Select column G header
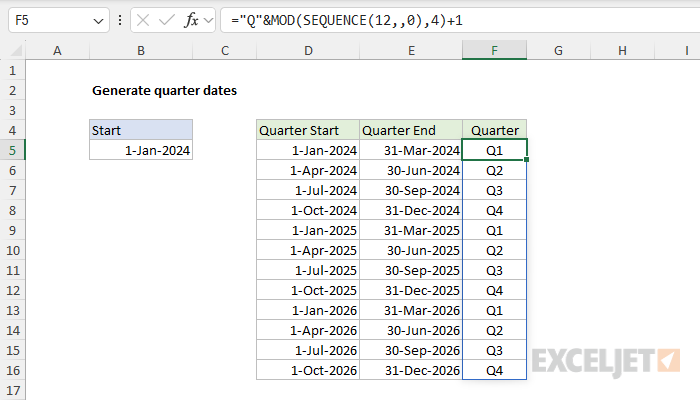This screenshot has width=700, height=400. [558, 50]
